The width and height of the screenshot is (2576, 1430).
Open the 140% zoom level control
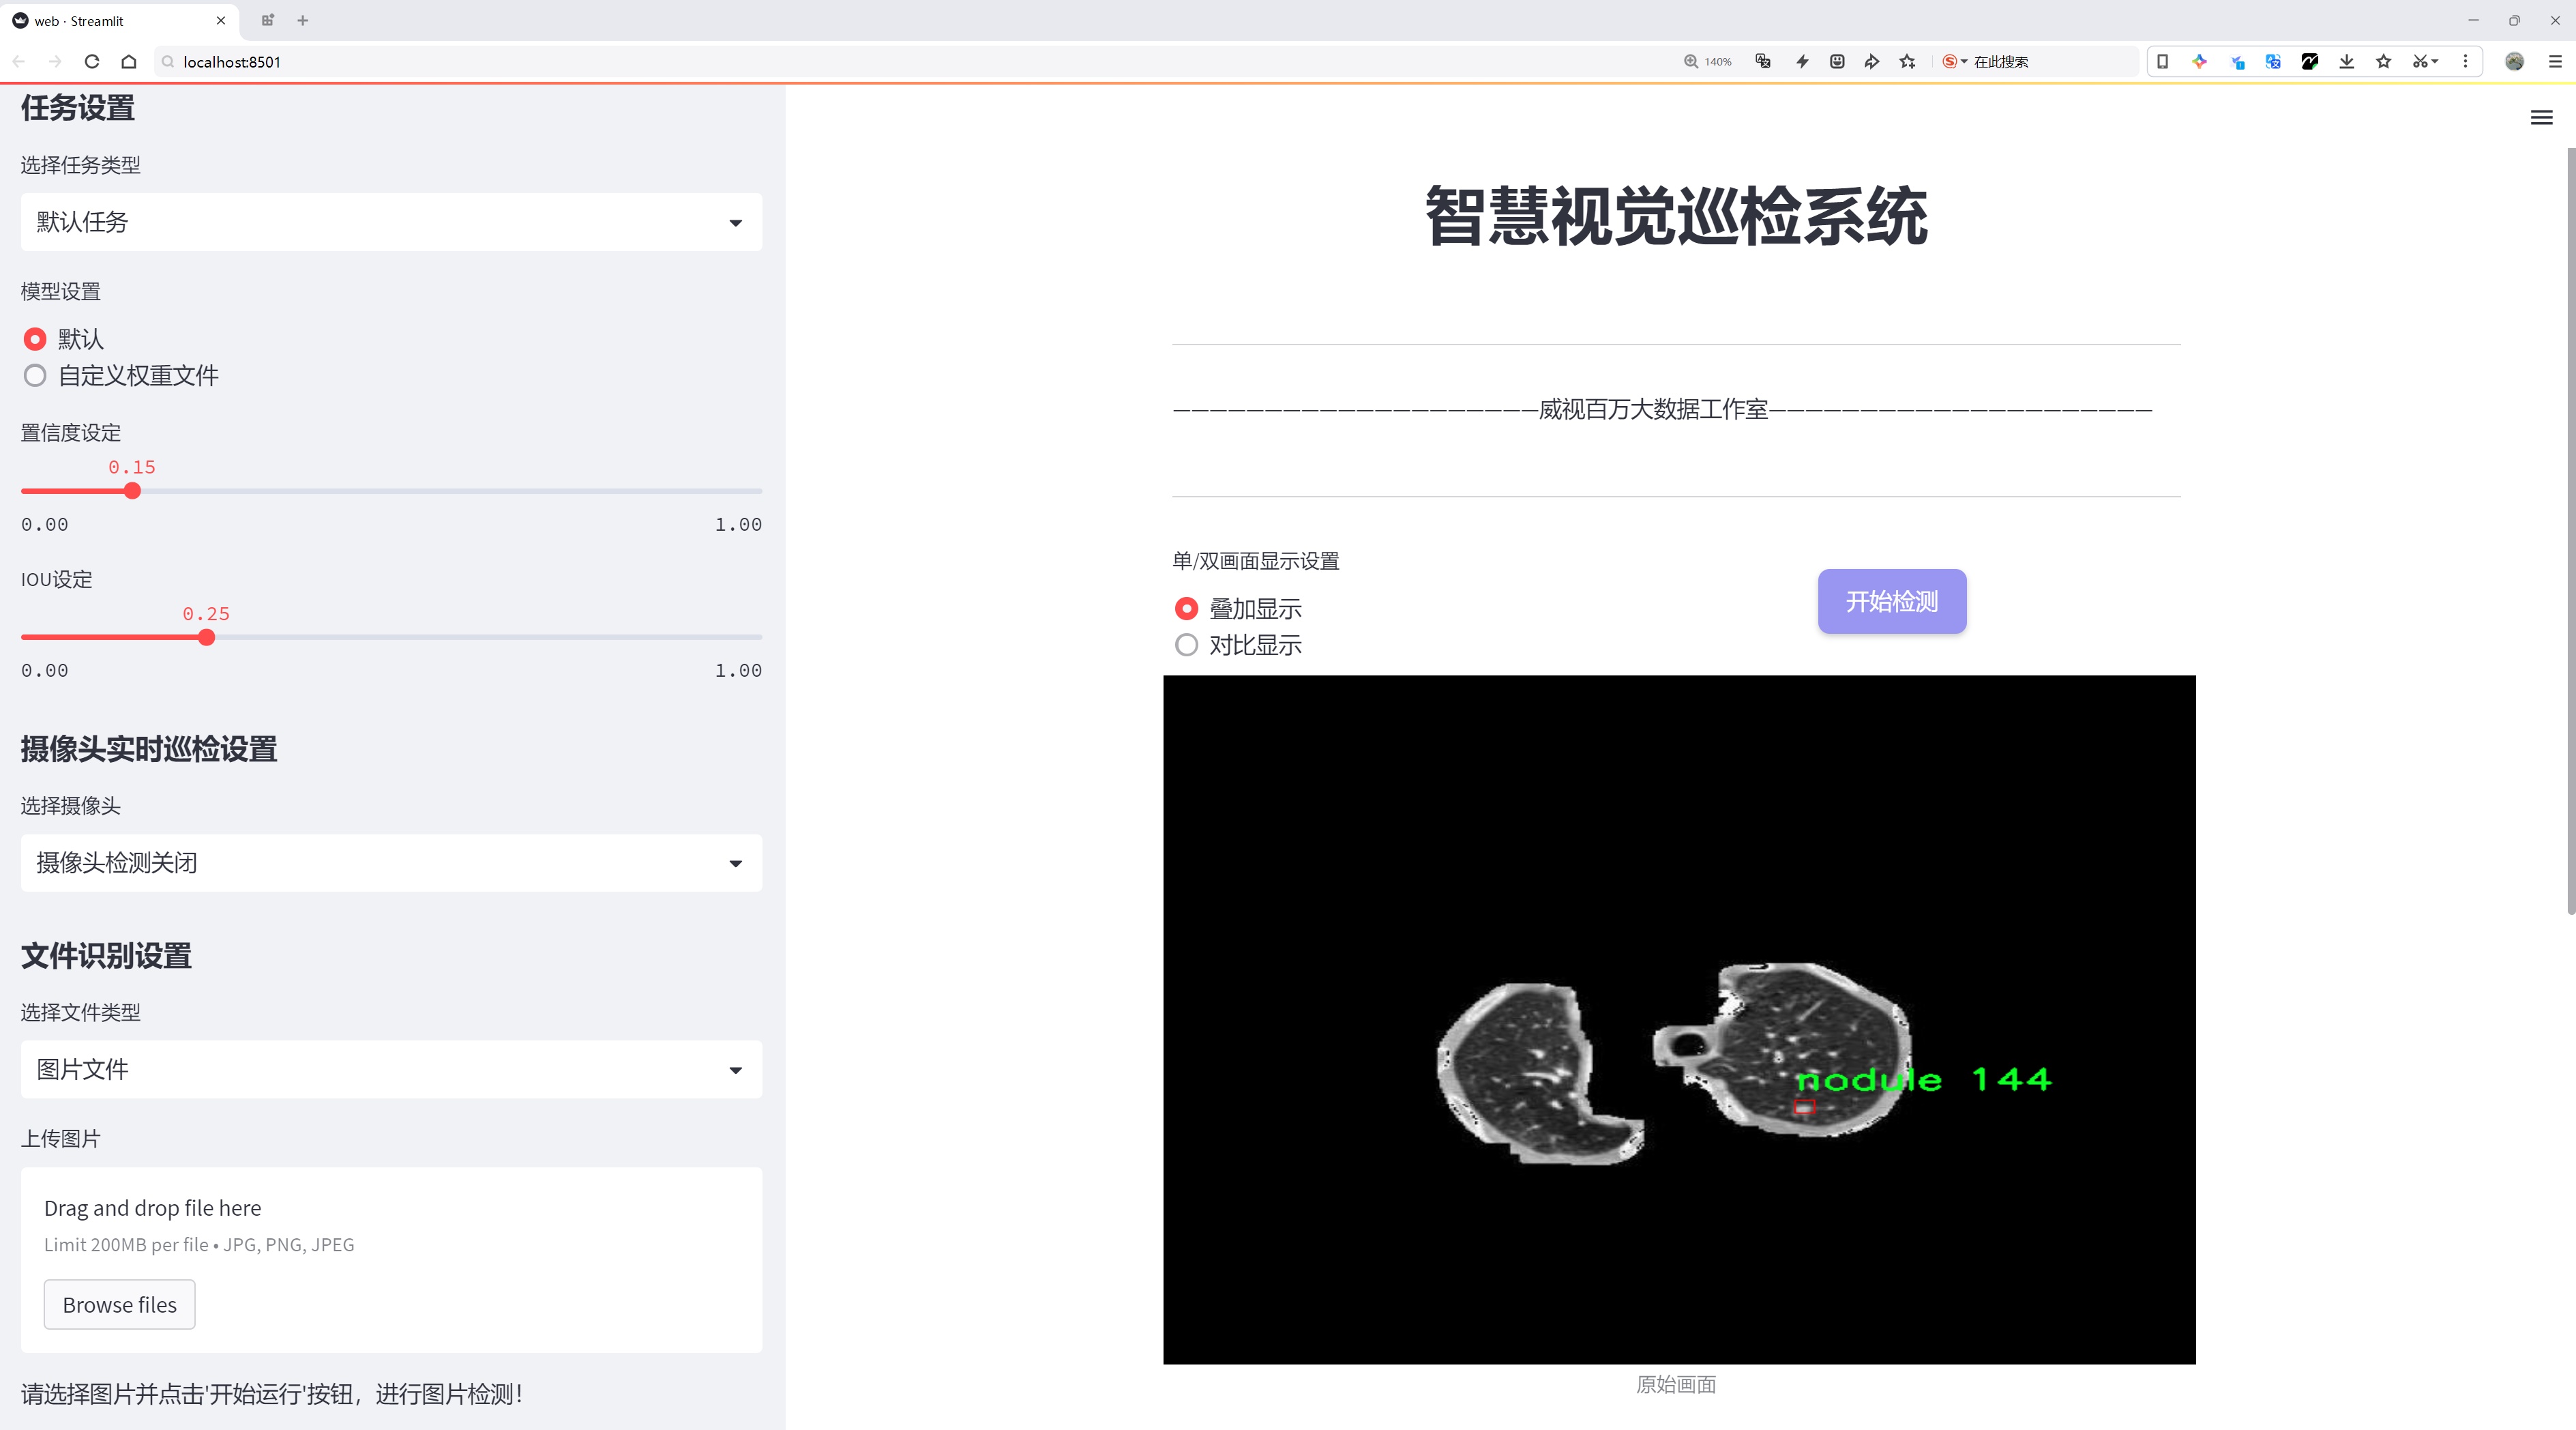click(x=1707, y=61)
